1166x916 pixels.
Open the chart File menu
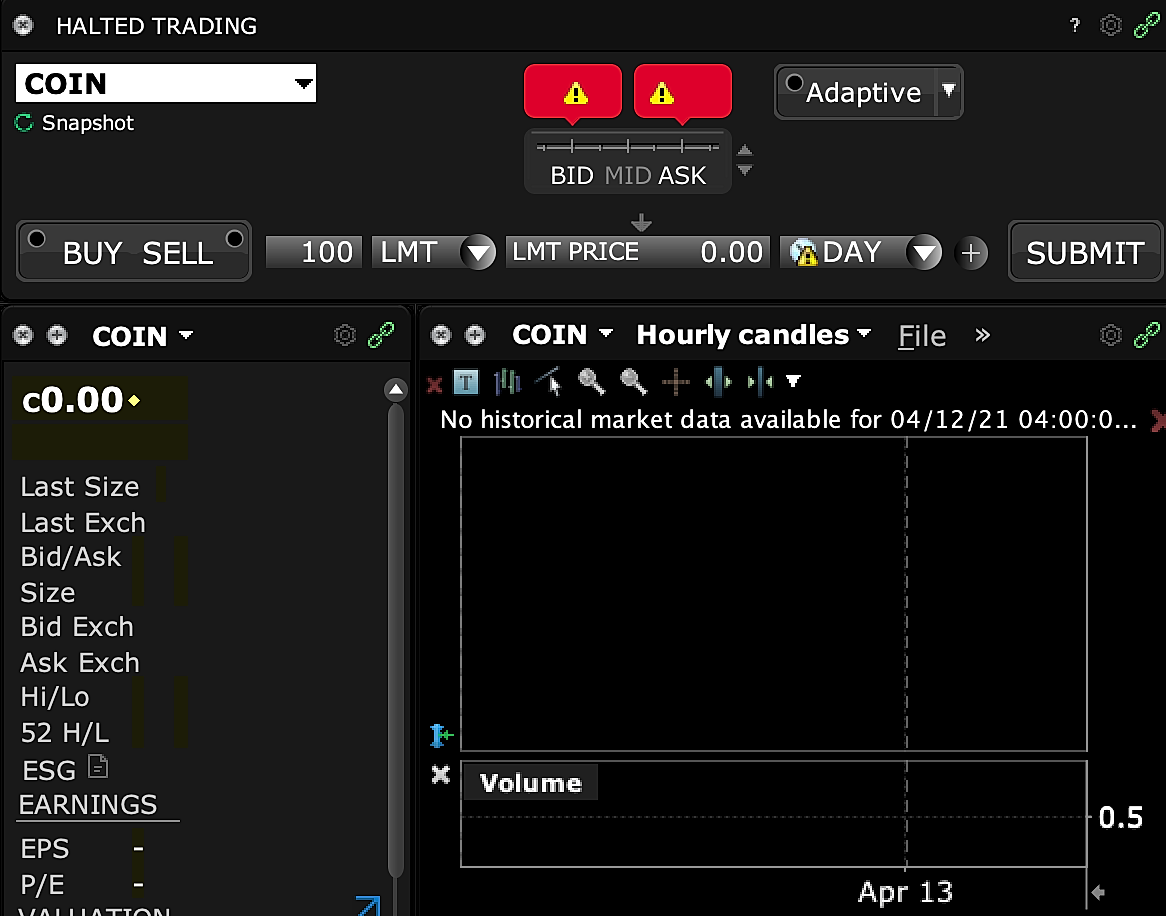point(922,336)
